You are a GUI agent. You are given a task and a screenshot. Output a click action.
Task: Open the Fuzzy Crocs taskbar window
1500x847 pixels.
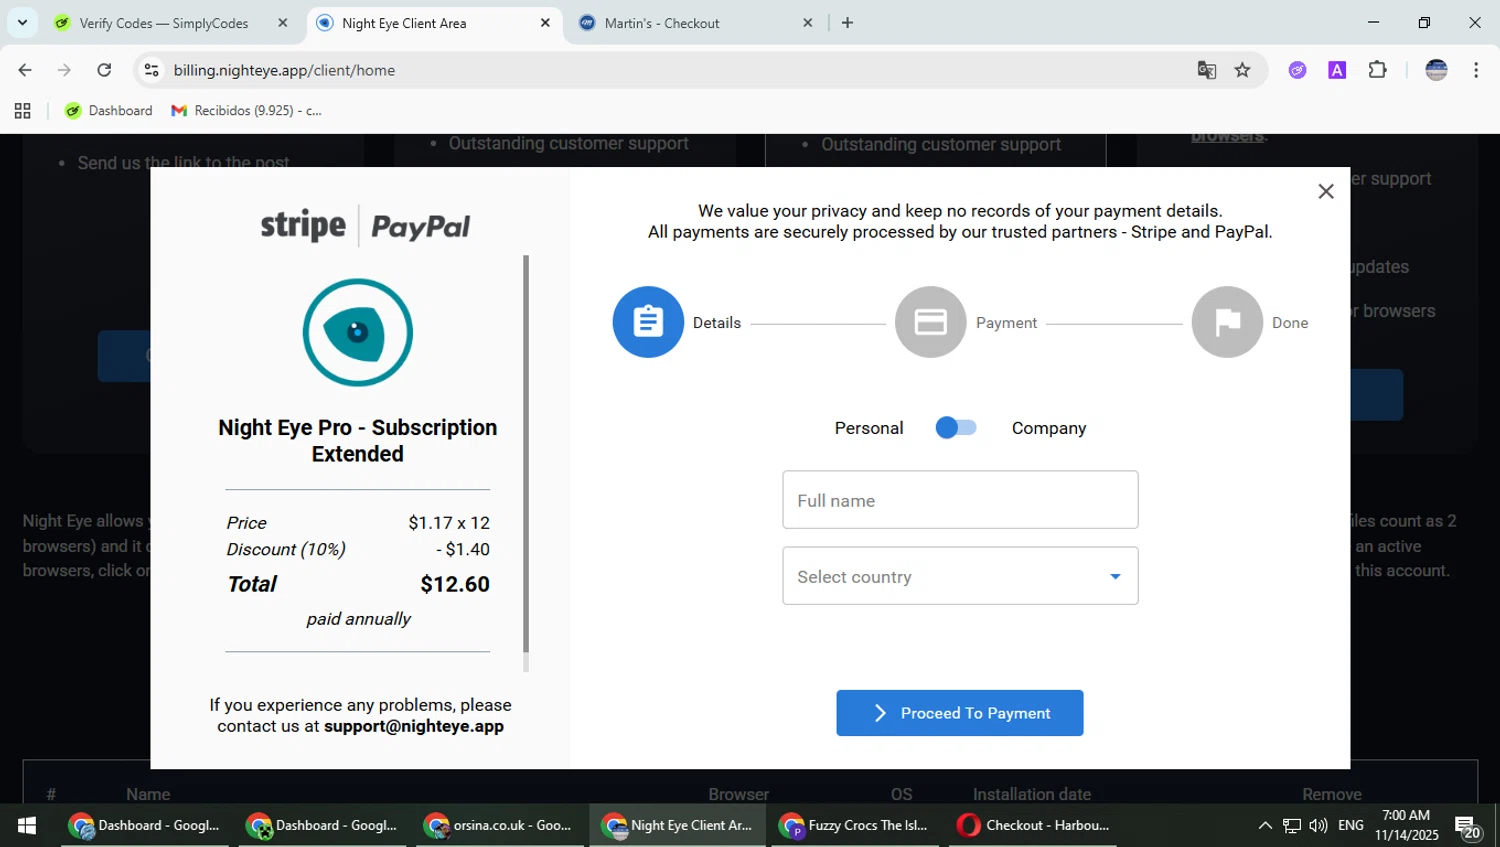tap(855, 826)
